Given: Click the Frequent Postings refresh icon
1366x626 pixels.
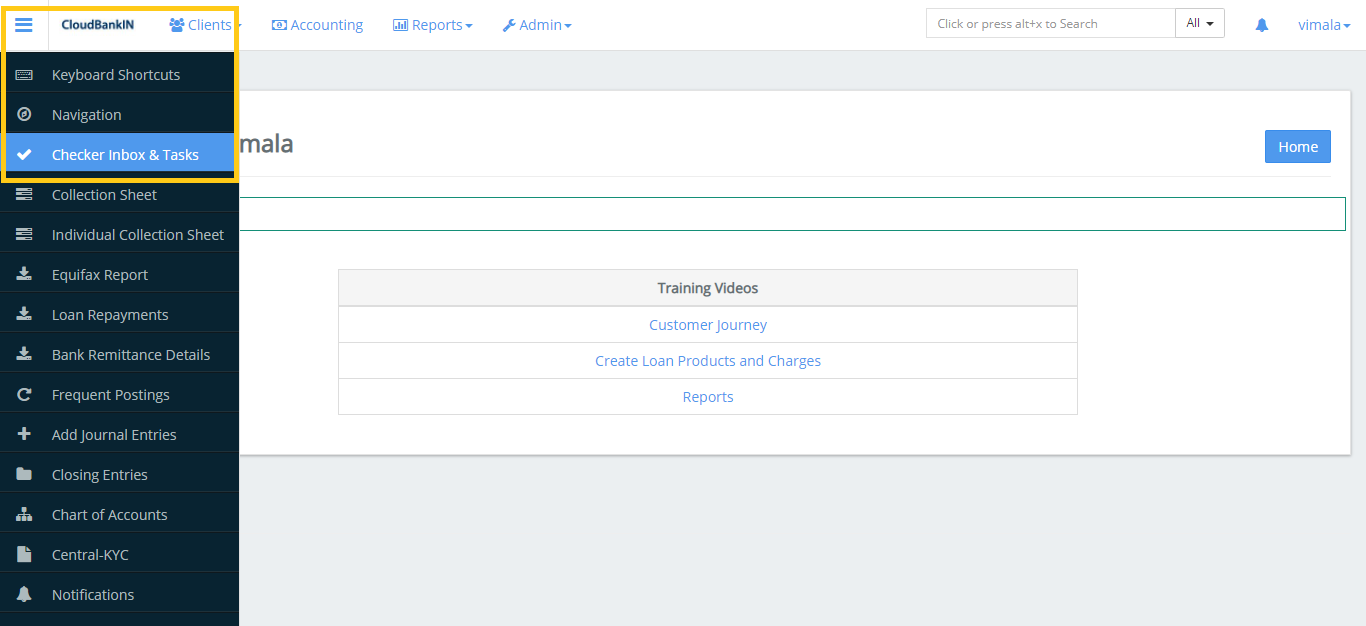Looking at the screenshot, I should (x=25, y=393).
